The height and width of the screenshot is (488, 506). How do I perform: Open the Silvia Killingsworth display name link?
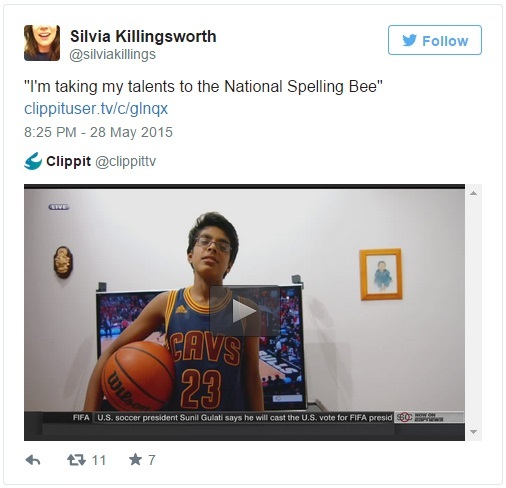pyautogui.click(x=143, y=36)
